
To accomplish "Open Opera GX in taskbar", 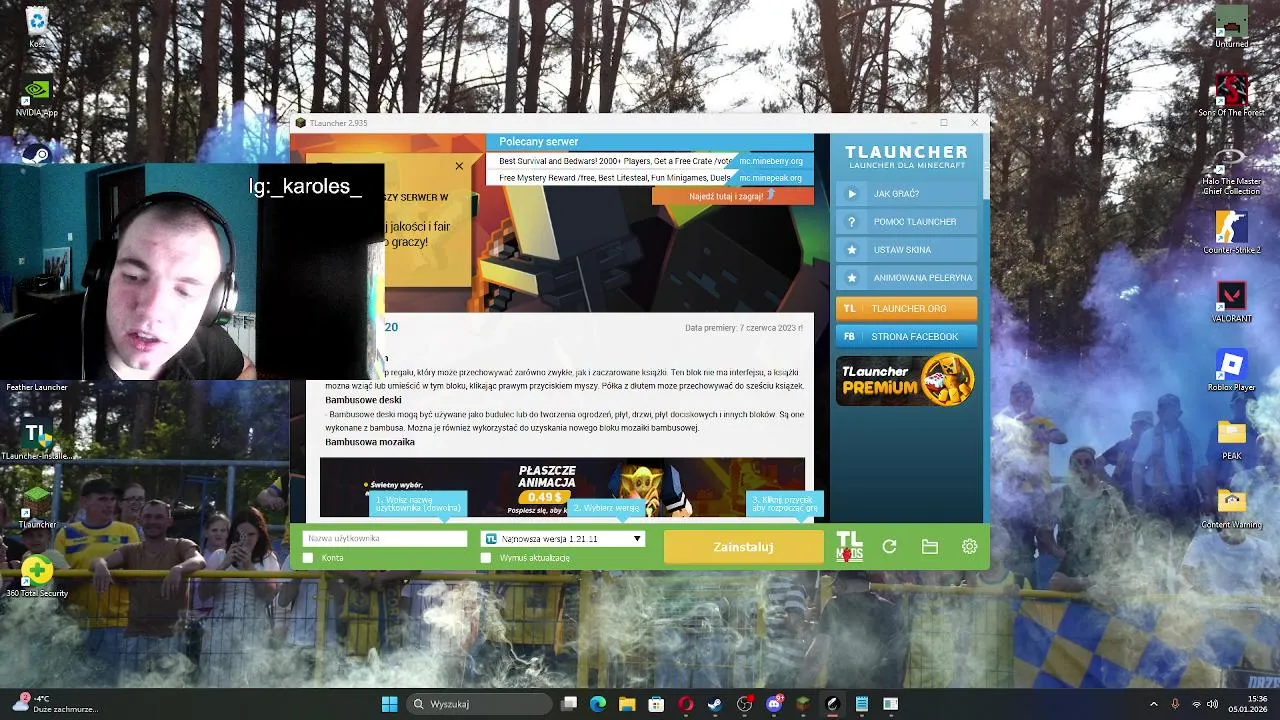I will (686, 704).
